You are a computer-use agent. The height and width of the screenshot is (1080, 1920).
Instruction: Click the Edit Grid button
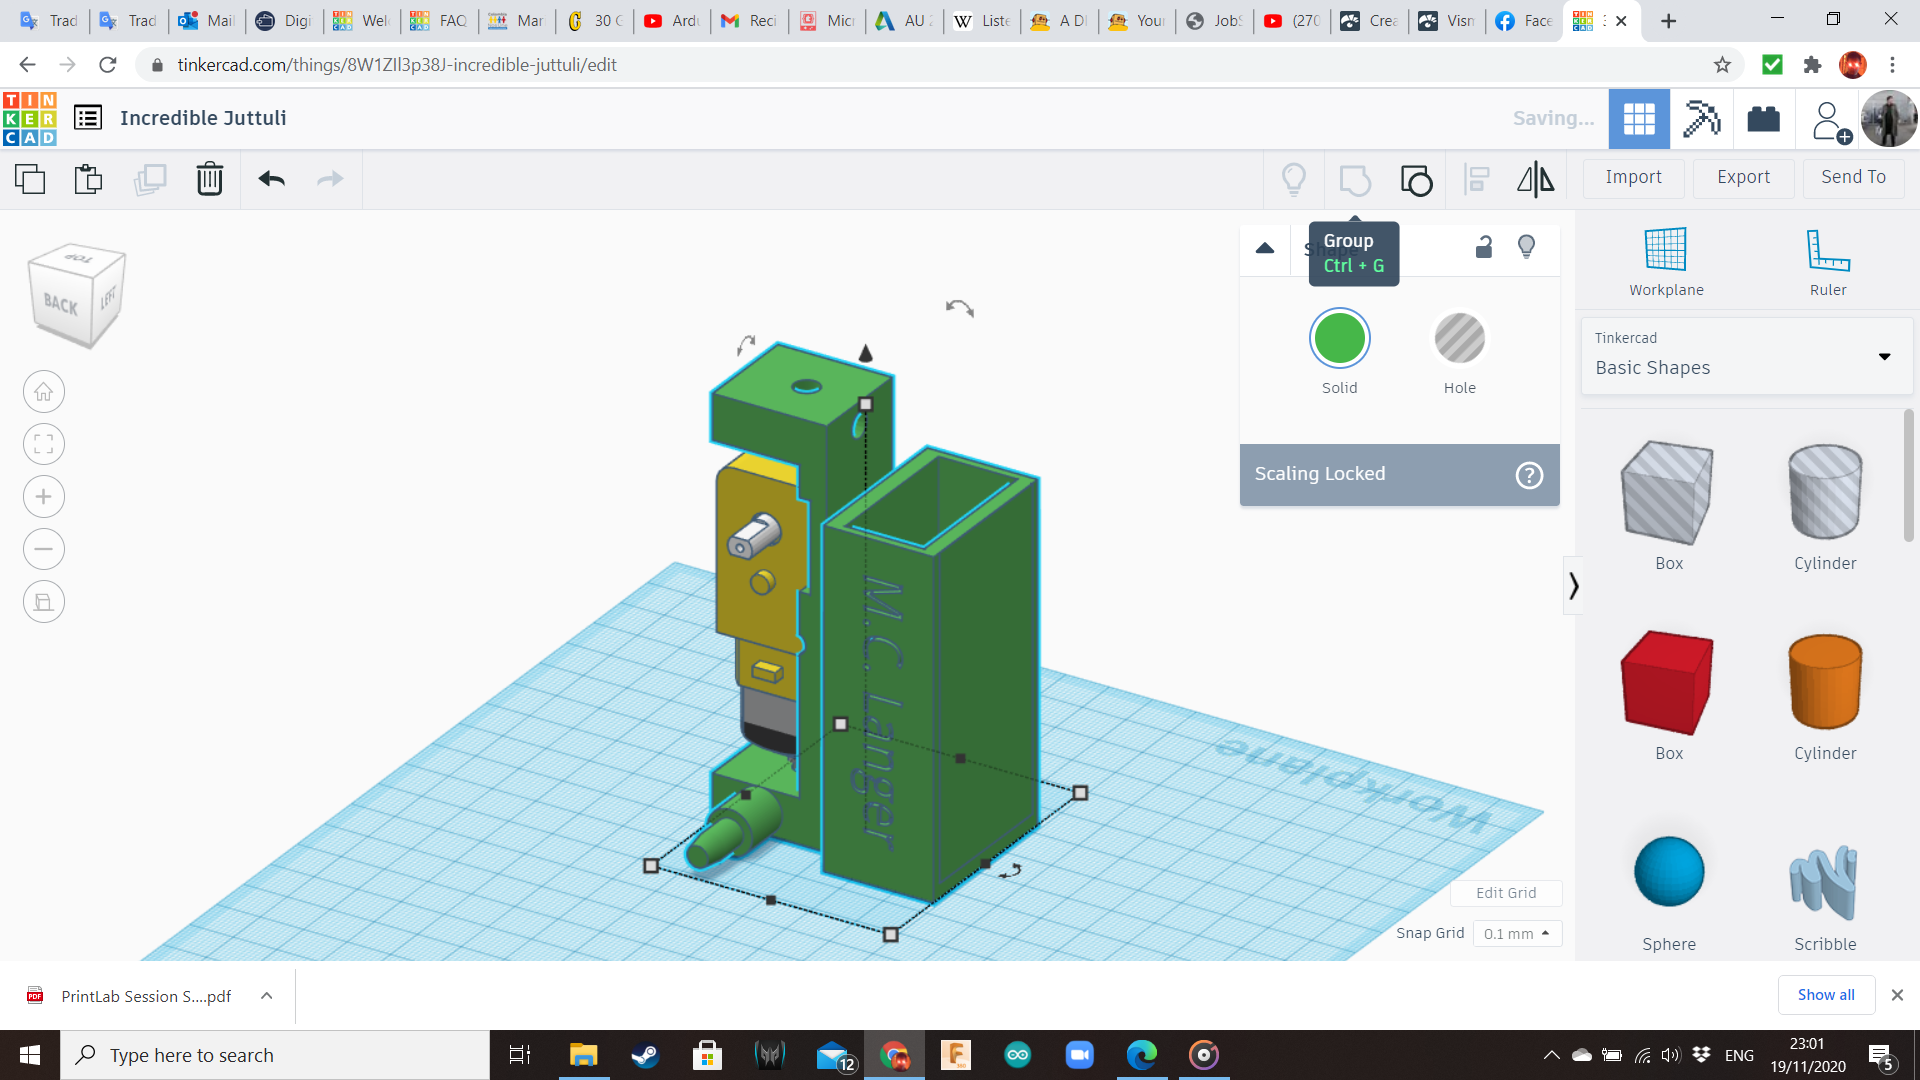click(x=1506, y=893)
